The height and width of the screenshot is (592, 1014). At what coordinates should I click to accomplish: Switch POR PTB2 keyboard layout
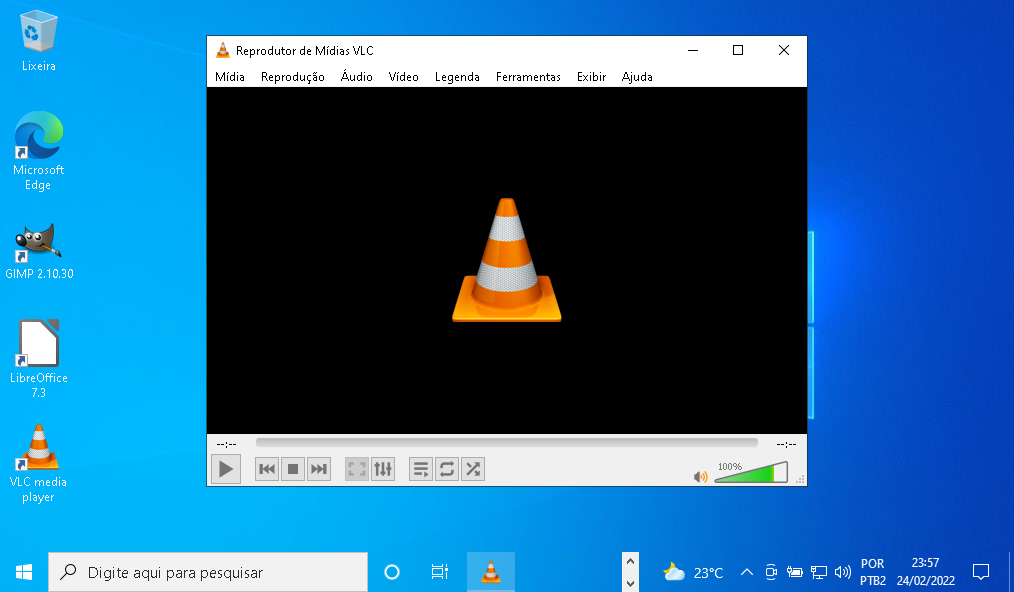pos(873,572)
